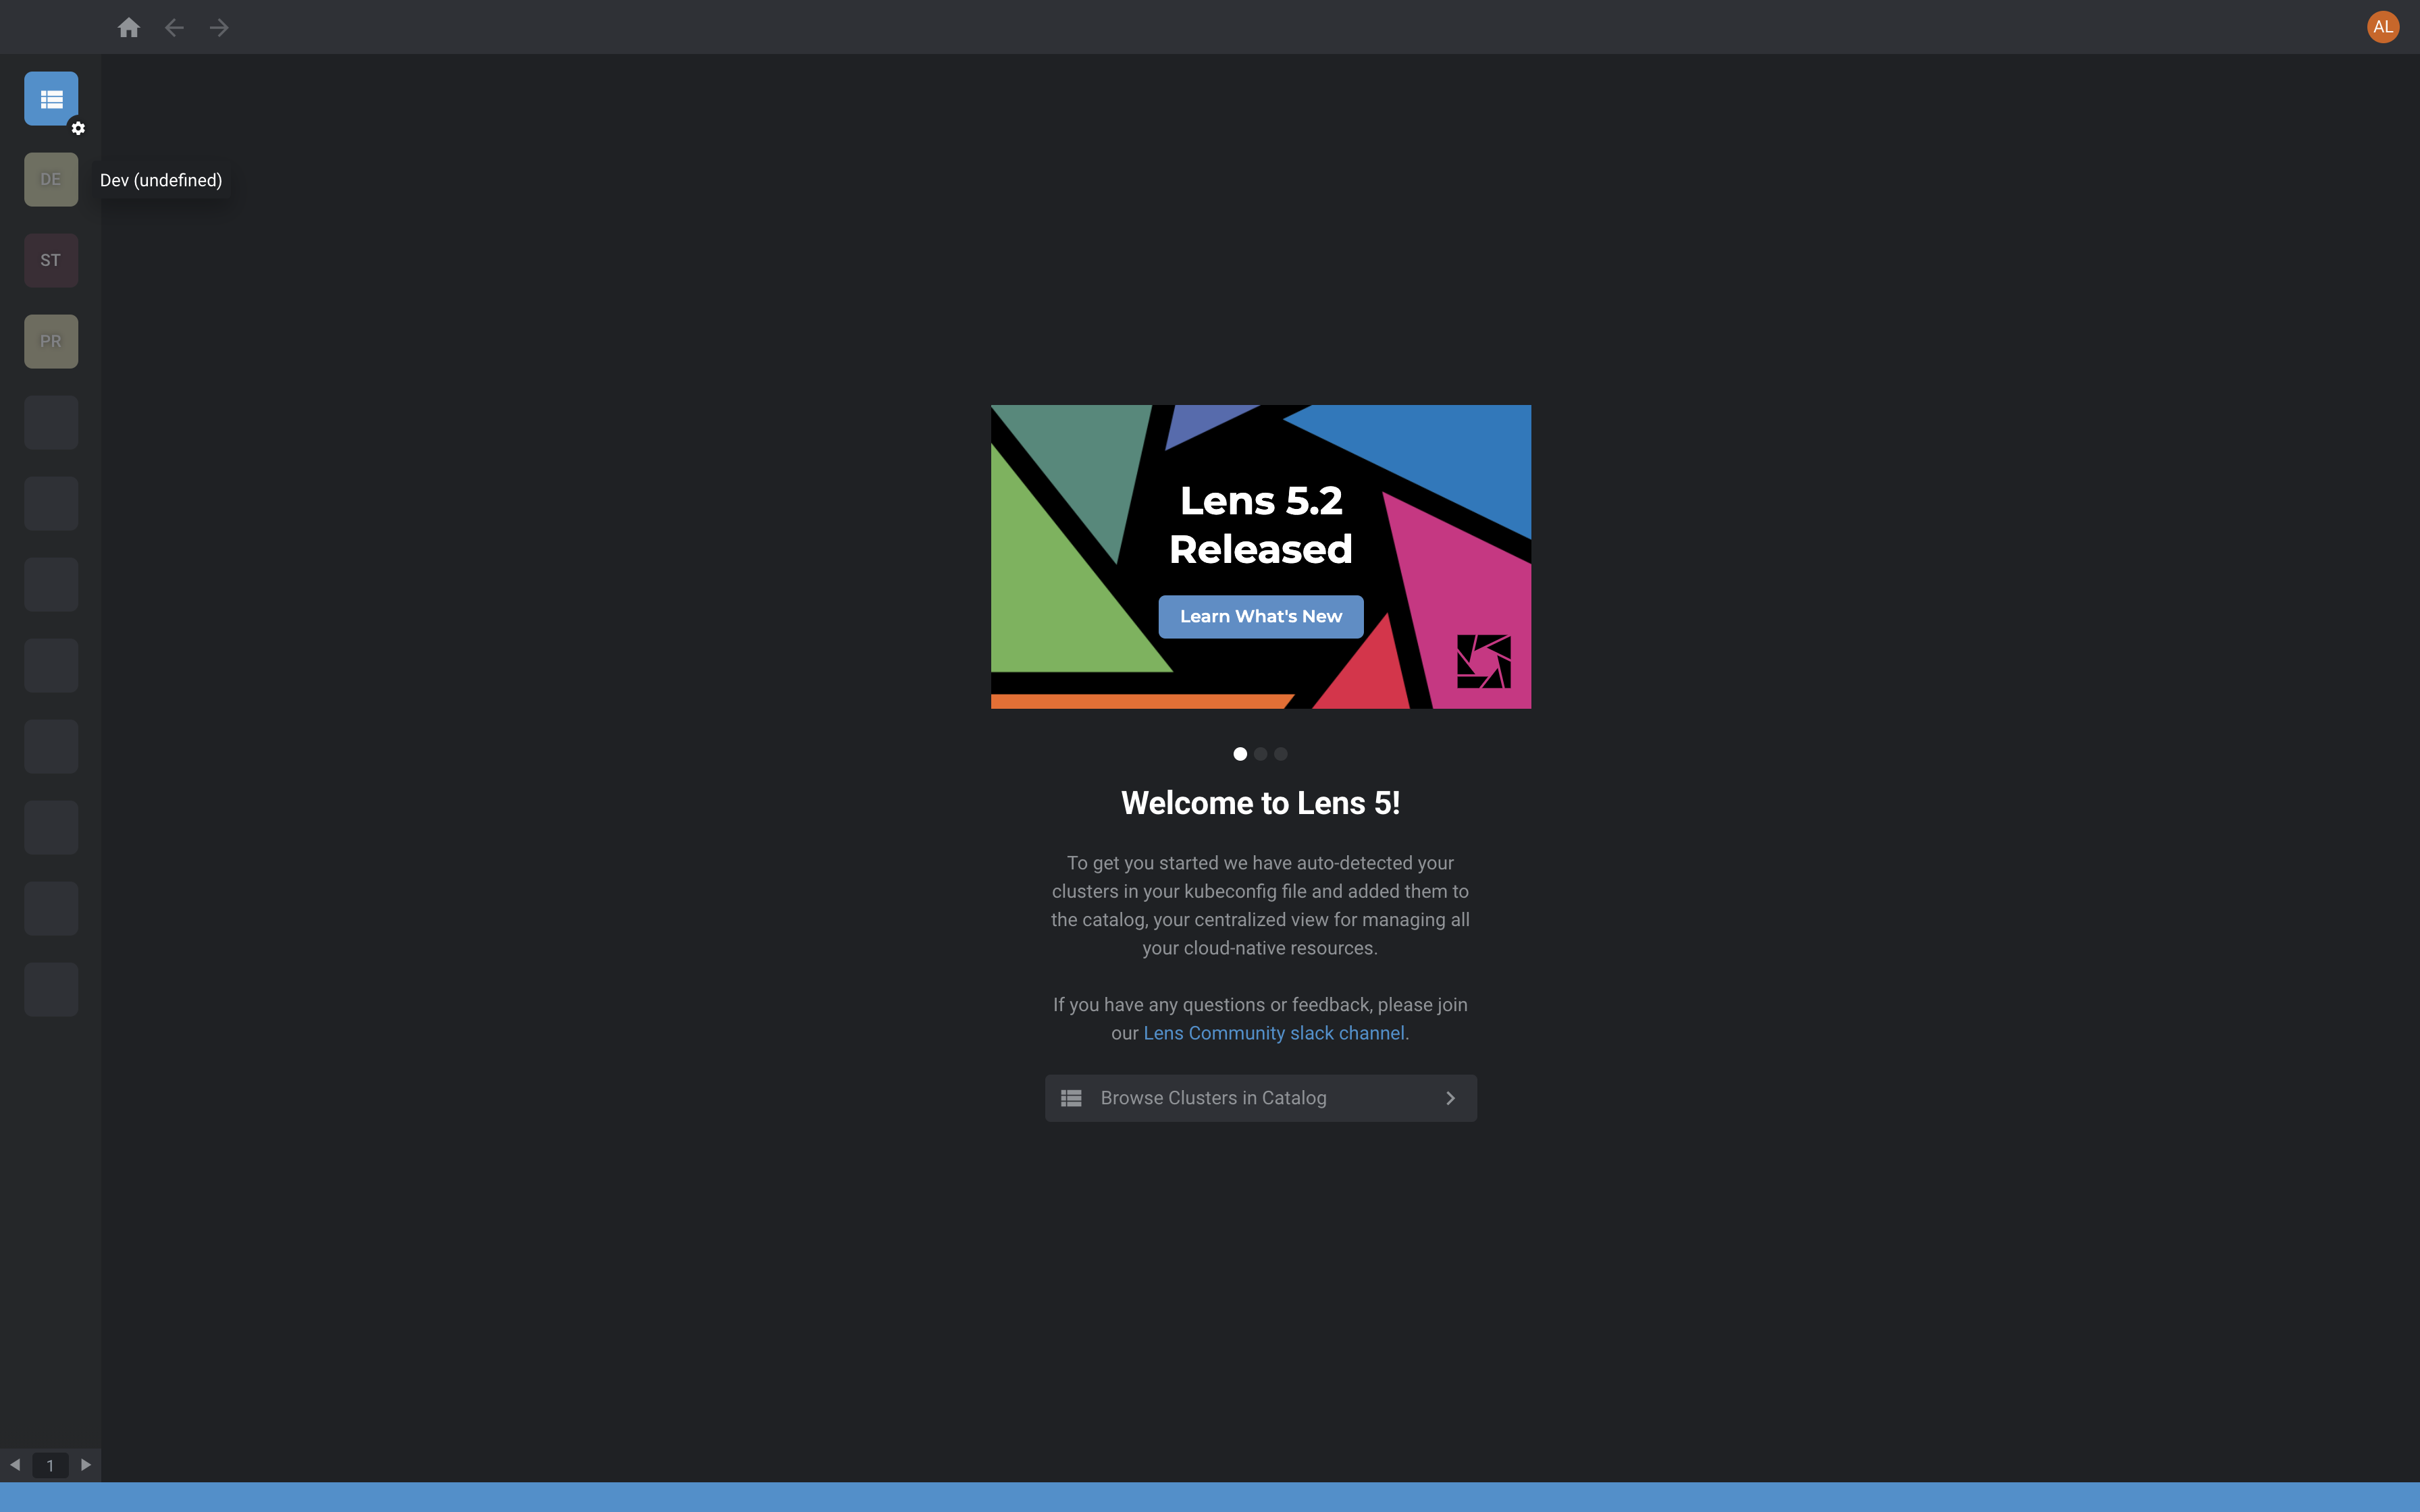
Task: Navigate forward with right arrow
Action: pos(219,27)
